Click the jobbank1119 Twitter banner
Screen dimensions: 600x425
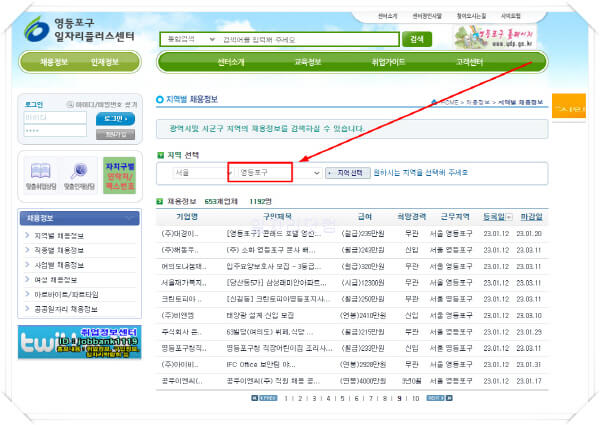(80, 342)
